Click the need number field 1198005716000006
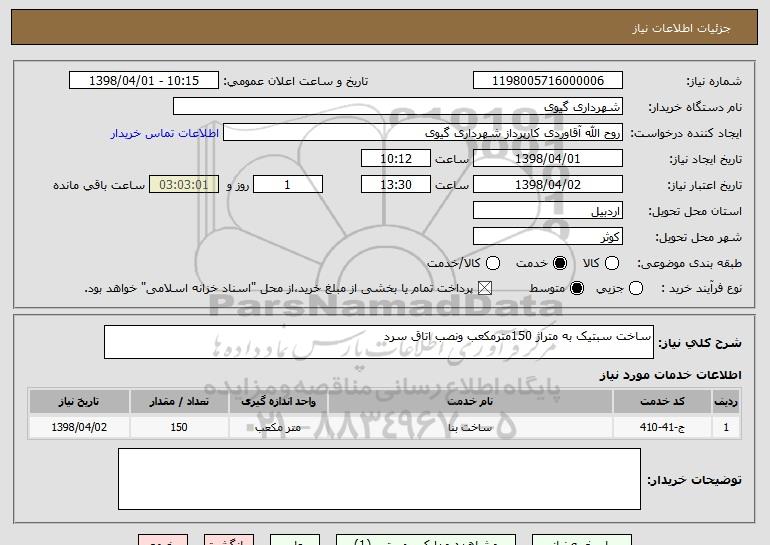Image resolution: width=770 pixels, height=545 pixels. pos(548,81)
